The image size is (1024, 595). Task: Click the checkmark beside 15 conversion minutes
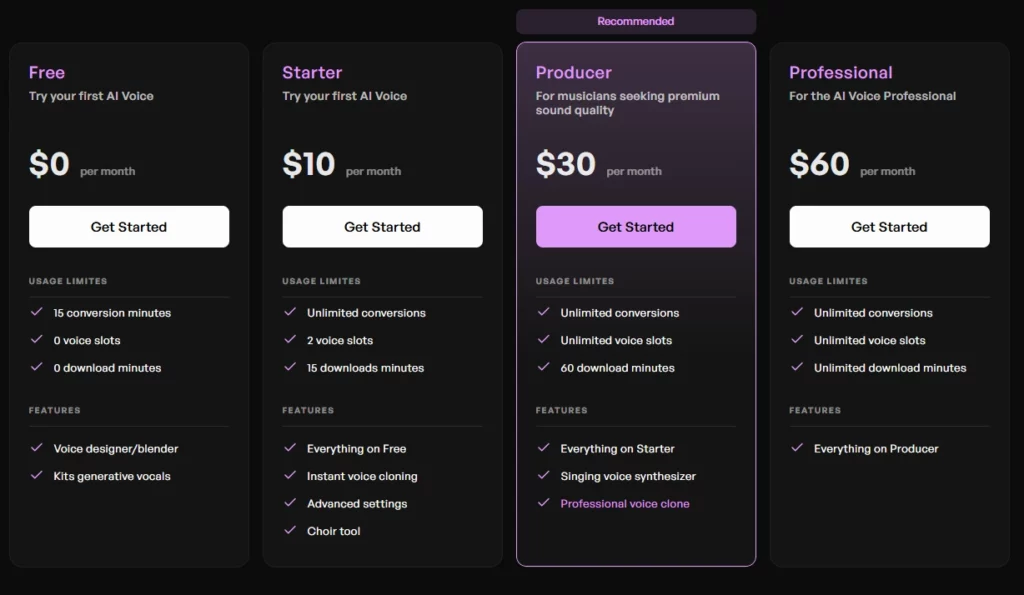click(37, 312)
